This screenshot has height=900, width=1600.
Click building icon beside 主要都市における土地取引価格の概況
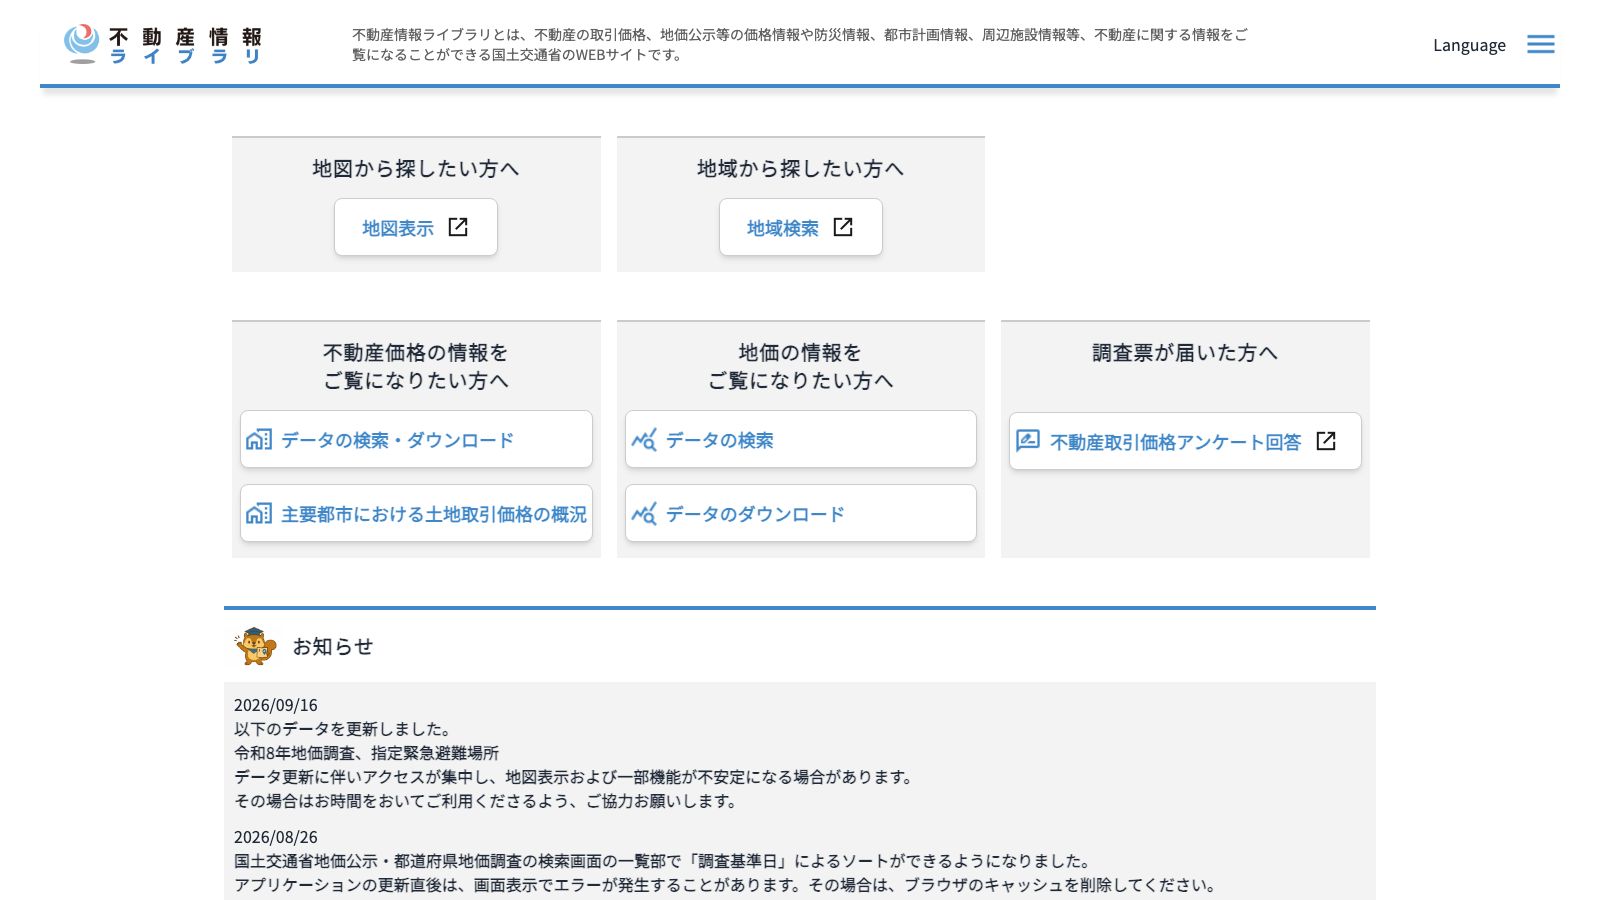pyautogui.click(x=259, y=513)
